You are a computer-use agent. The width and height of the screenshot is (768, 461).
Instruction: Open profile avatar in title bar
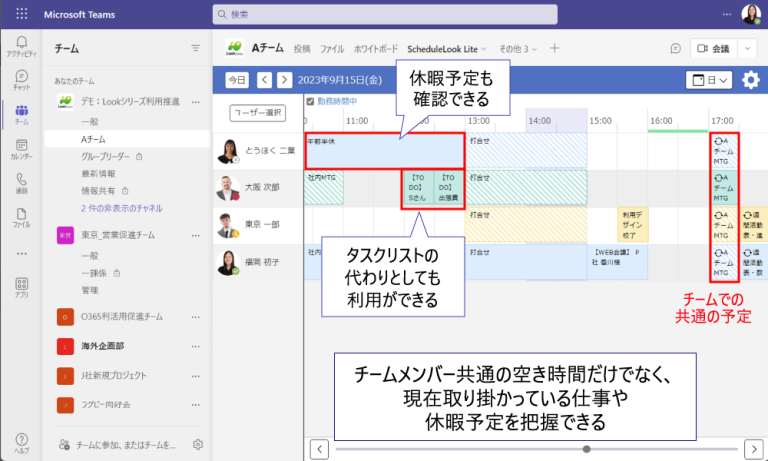pyautogui.click(x=750, y=14)
